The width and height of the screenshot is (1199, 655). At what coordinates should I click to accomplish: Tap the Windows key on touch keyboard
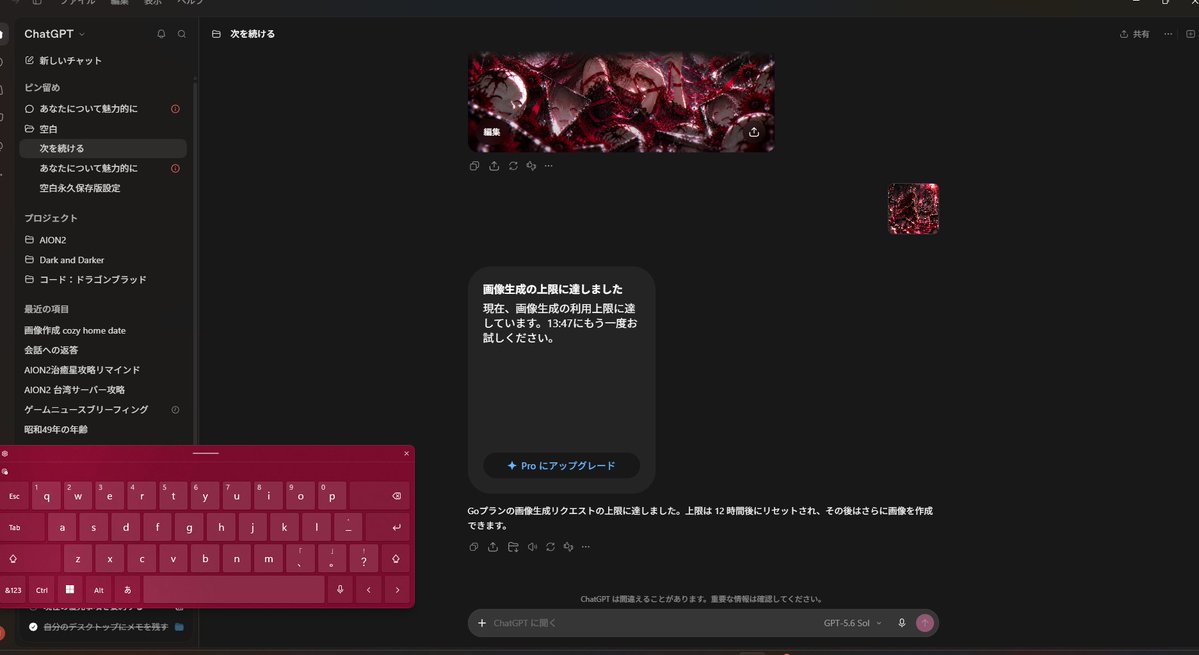pos(70,590)
